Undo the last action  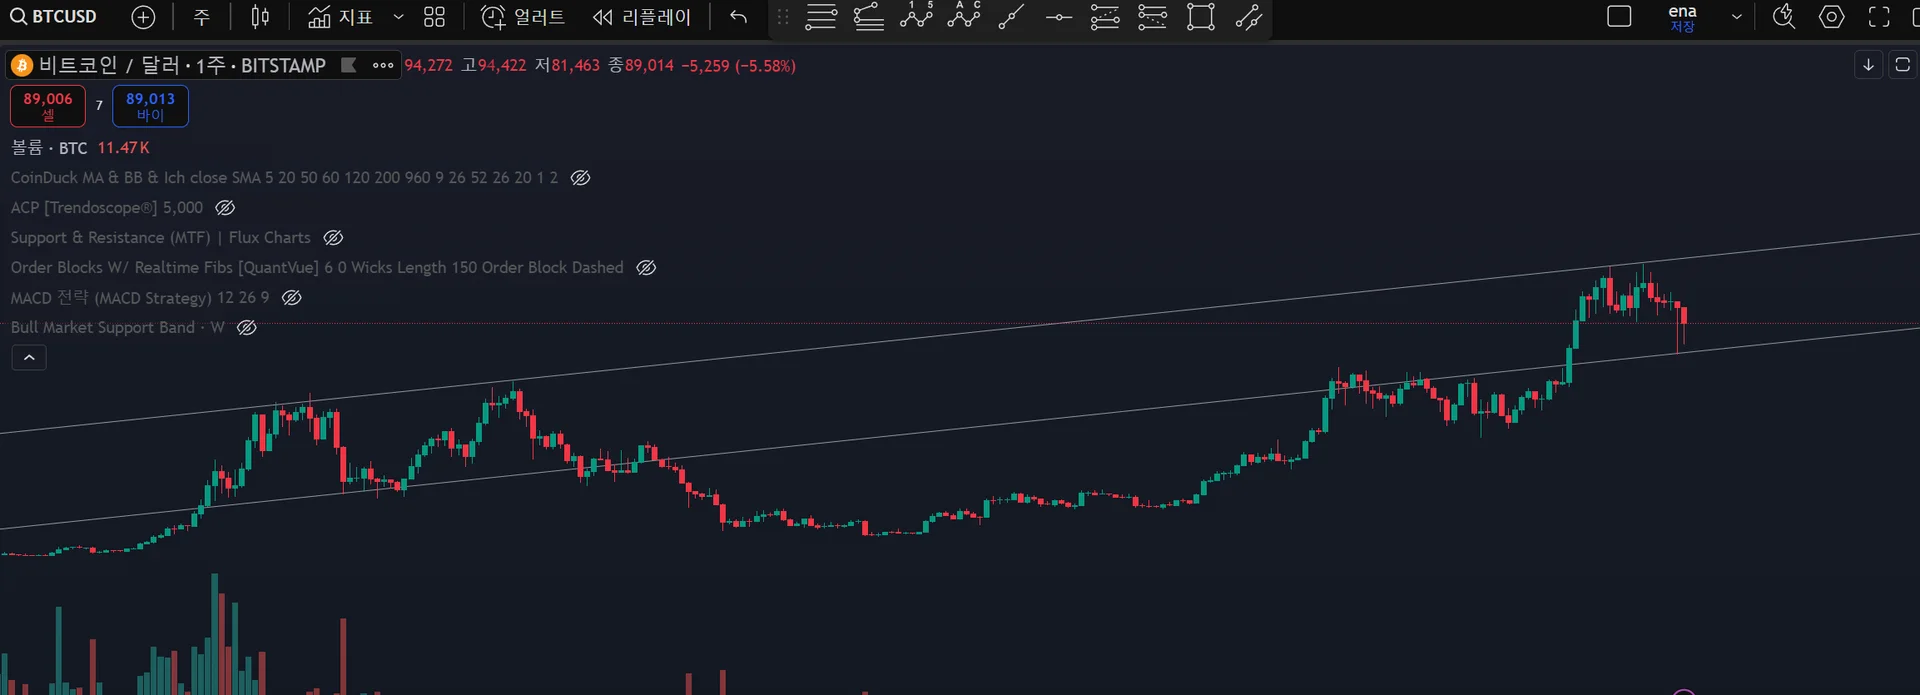(738, 17)
